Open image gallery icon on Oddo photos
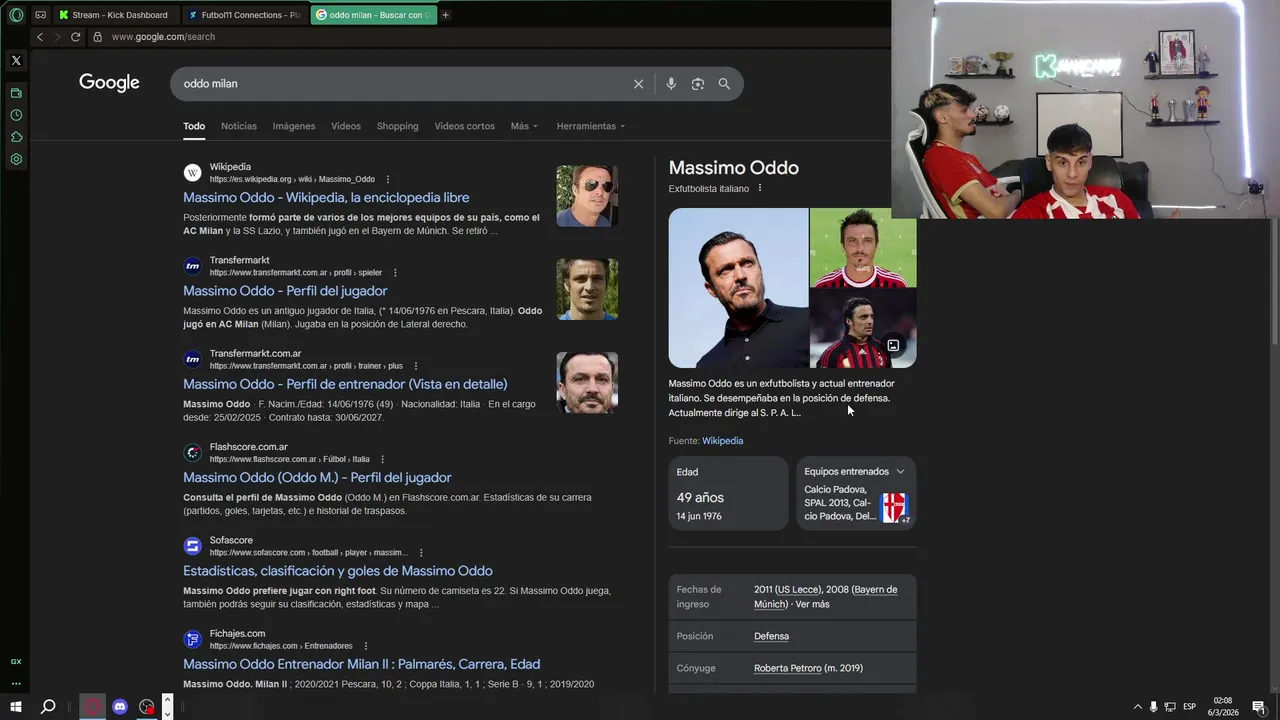The image size is (1280, 720). [x=893, y=346]
